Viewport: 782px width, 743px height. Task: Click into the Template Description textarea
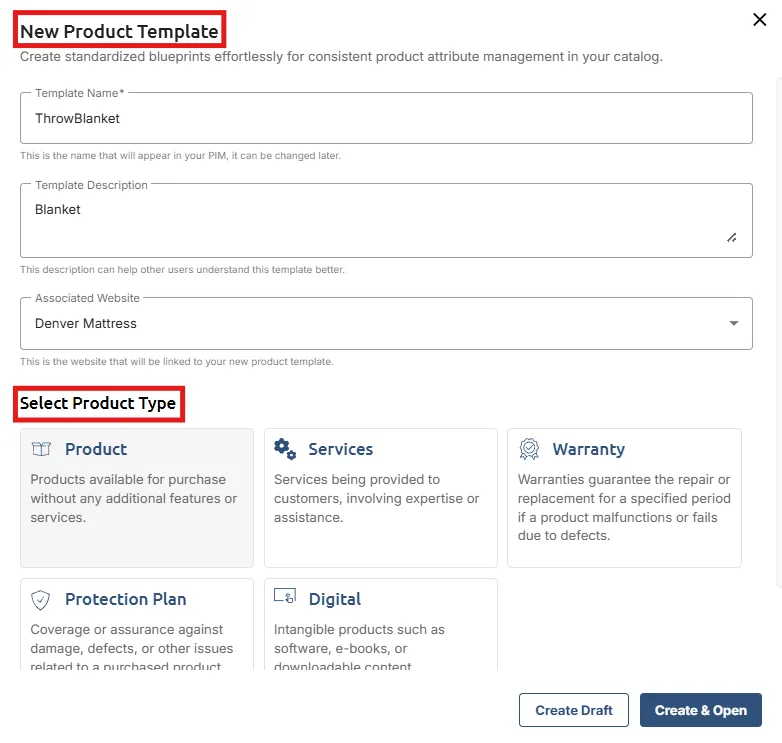386,220
